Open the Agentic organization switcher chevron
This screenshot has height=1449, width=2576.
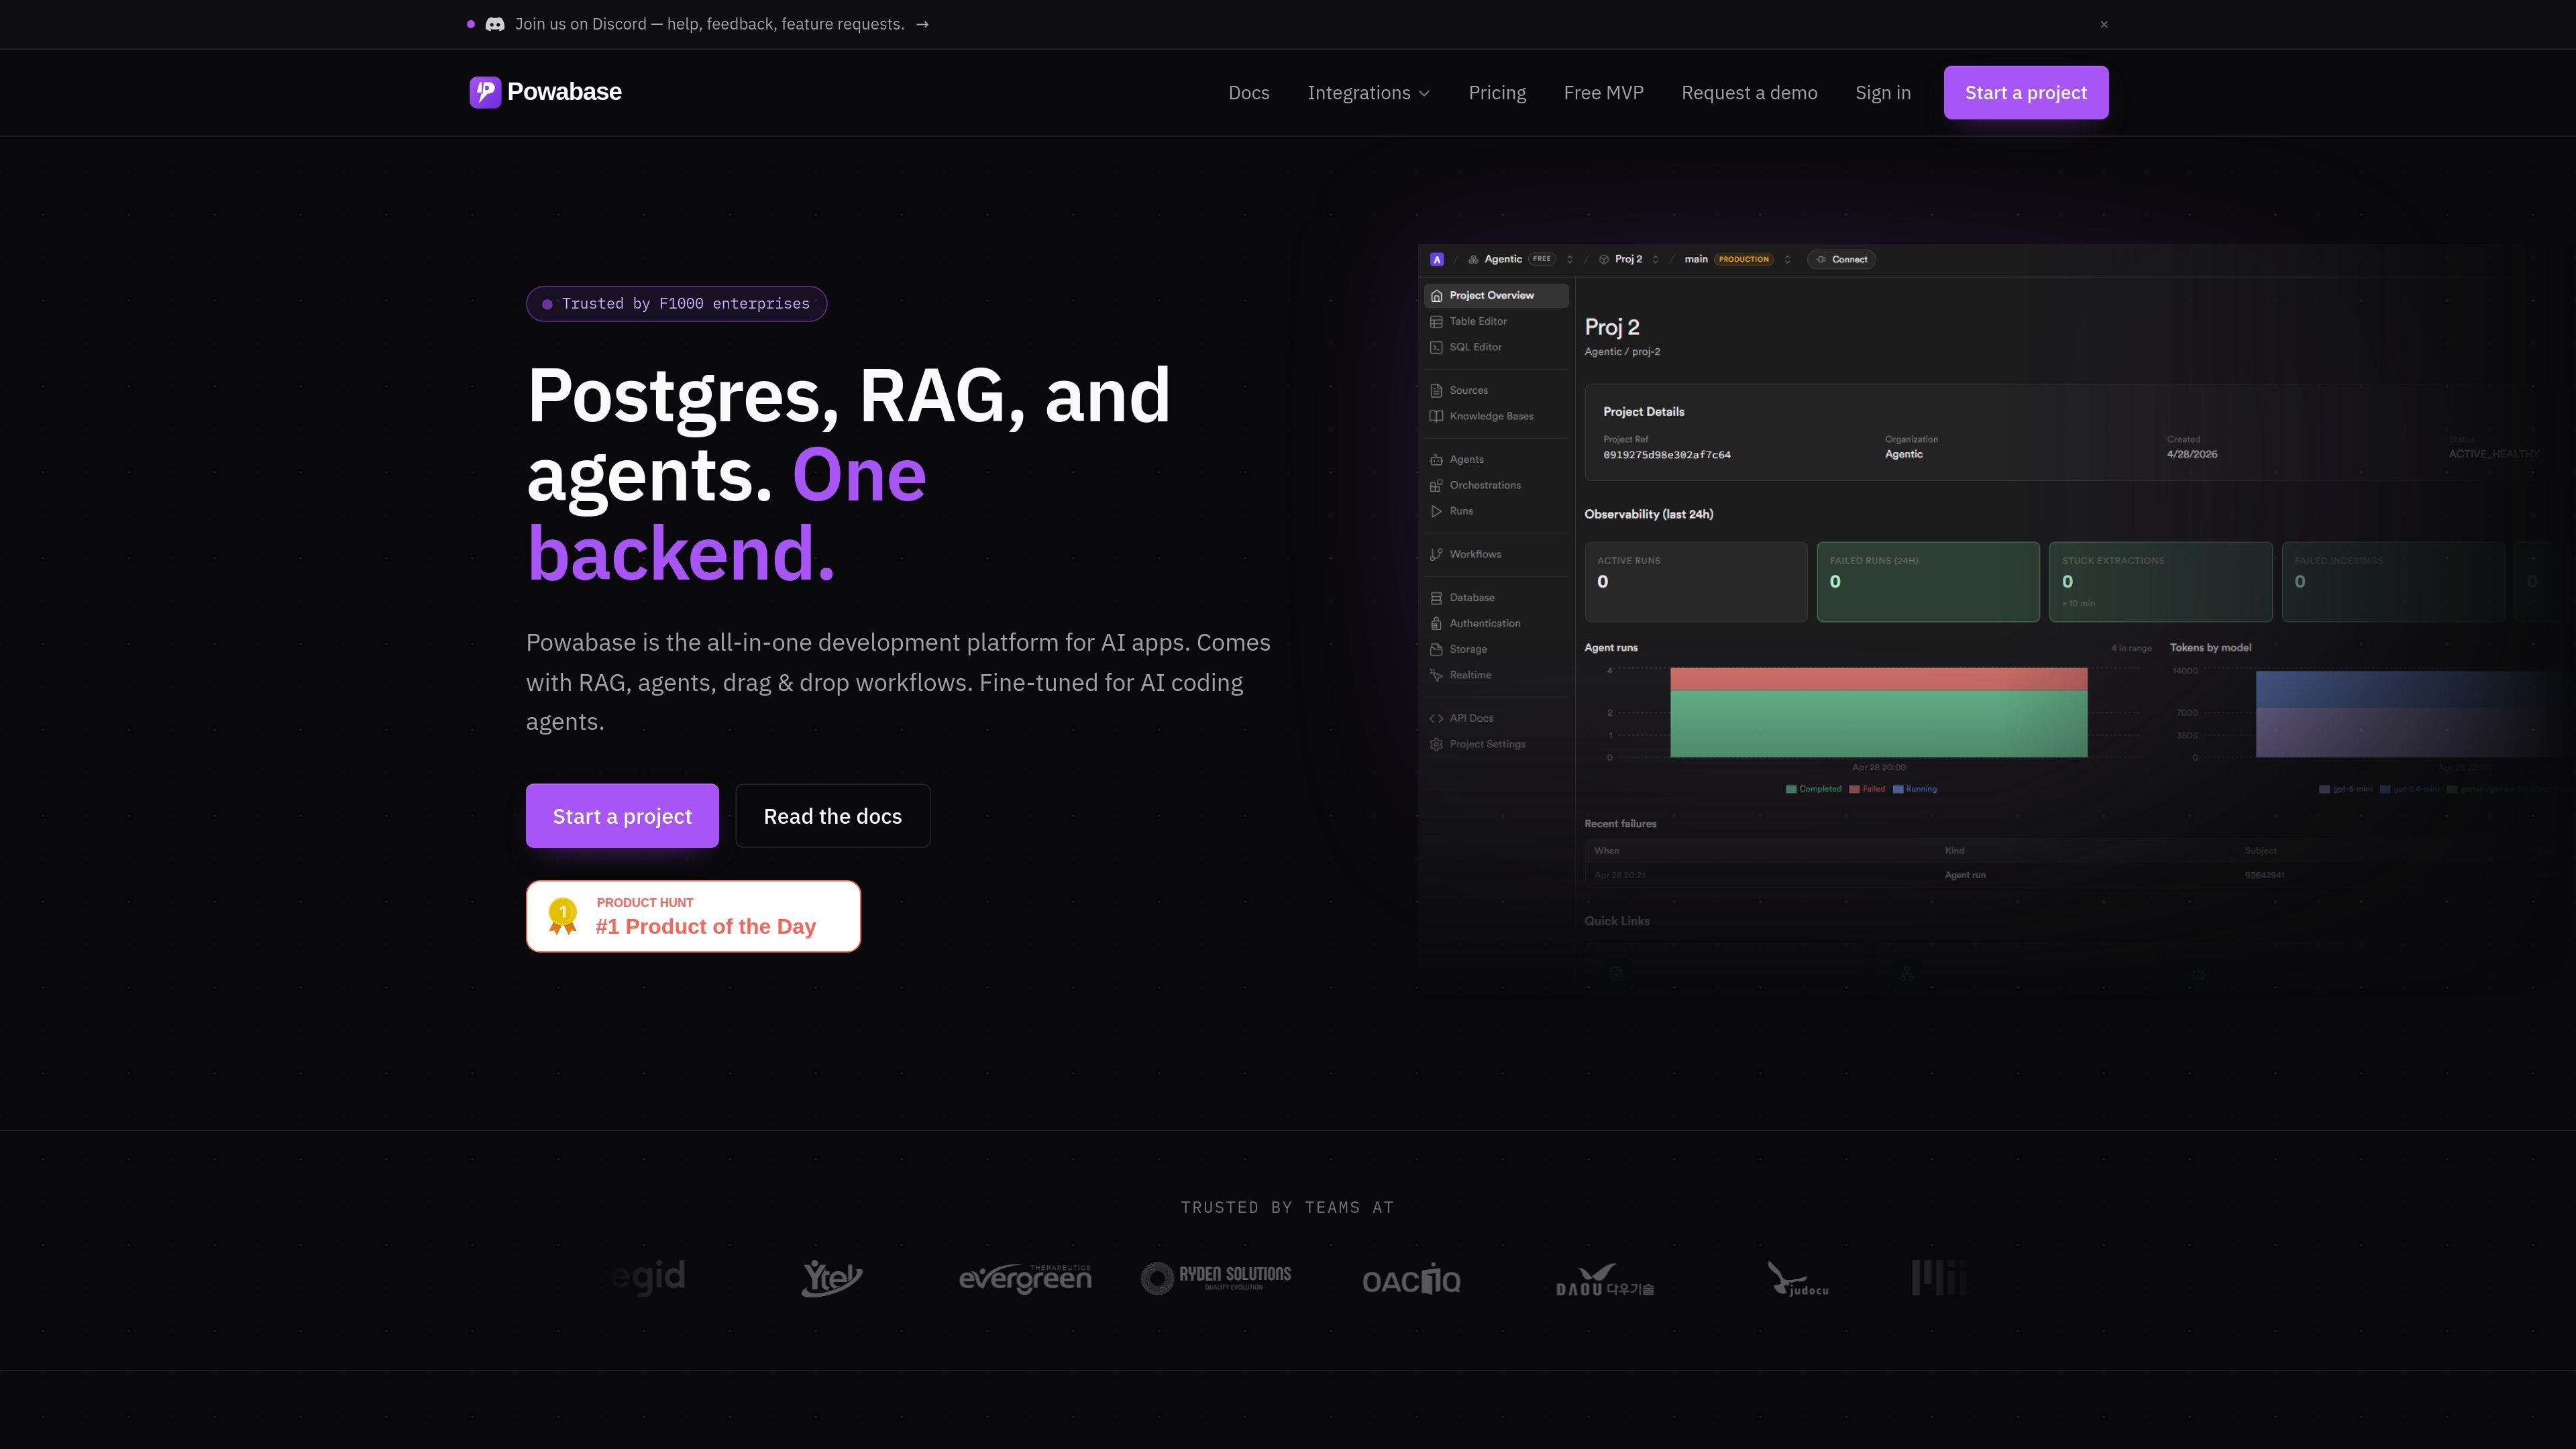[1570, 259]
